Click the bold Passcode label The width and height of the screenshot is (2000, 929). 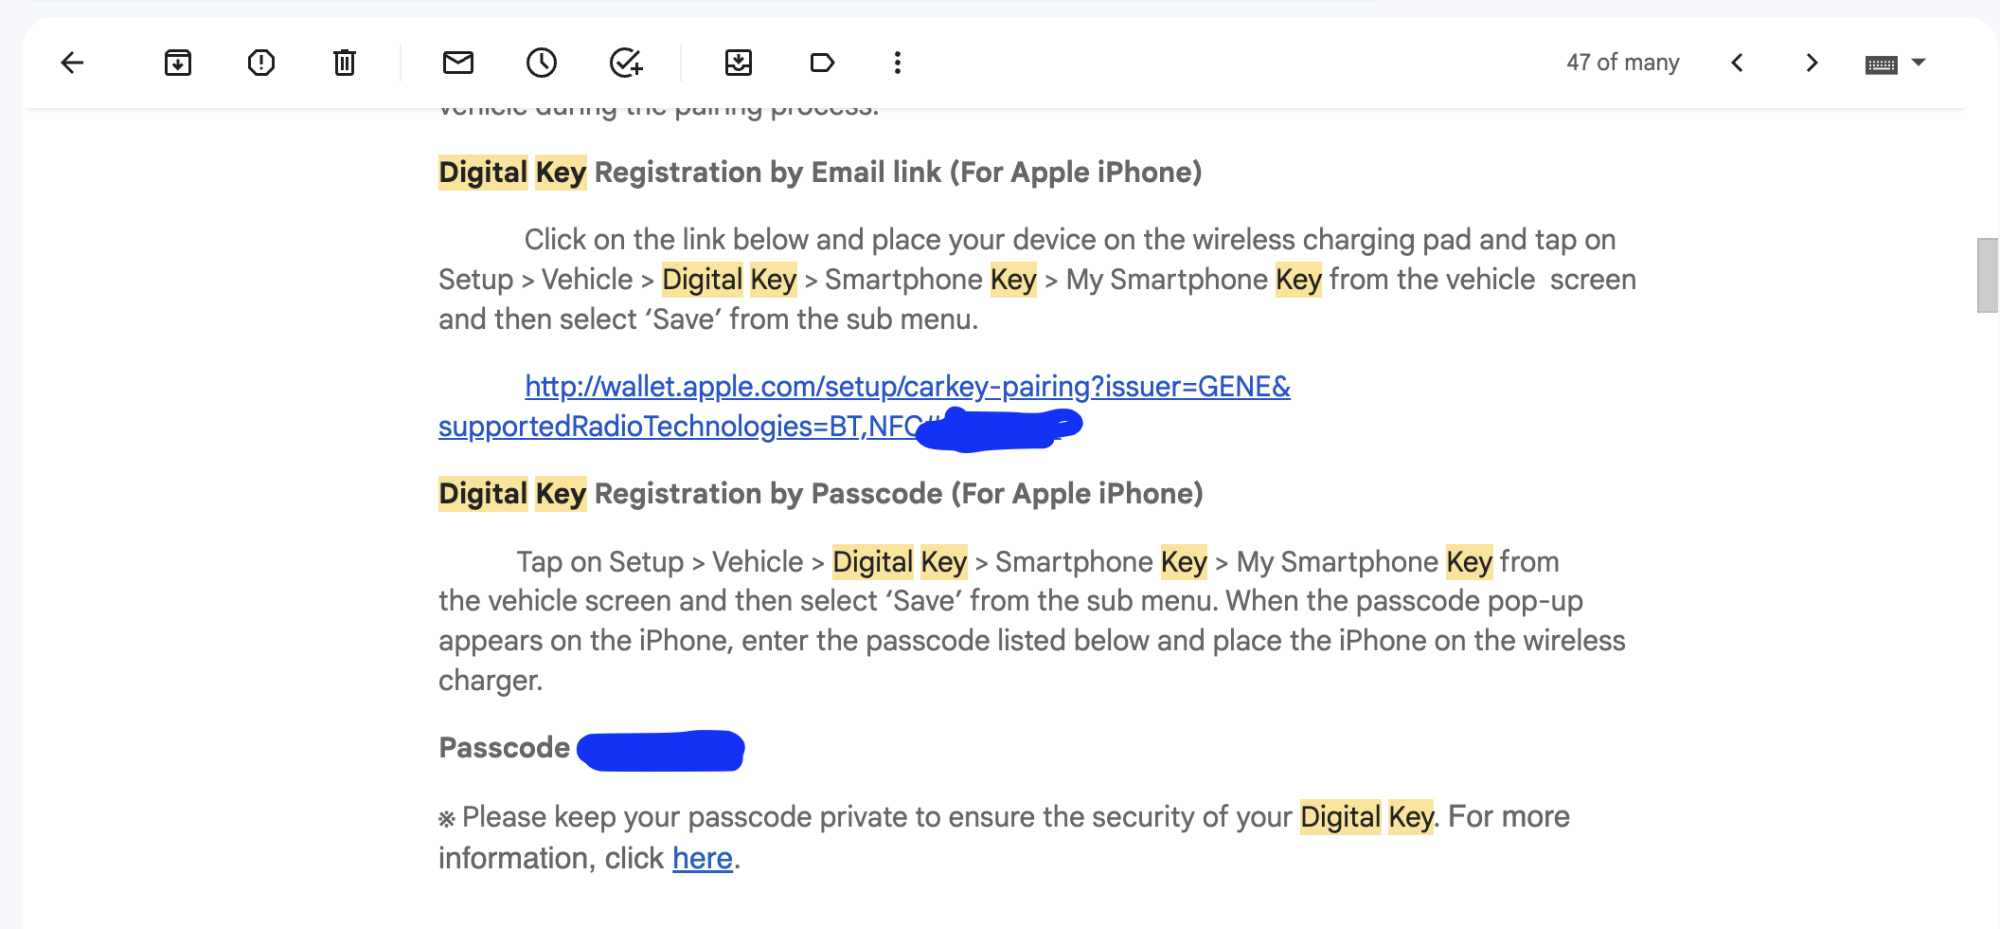[504, 748]
